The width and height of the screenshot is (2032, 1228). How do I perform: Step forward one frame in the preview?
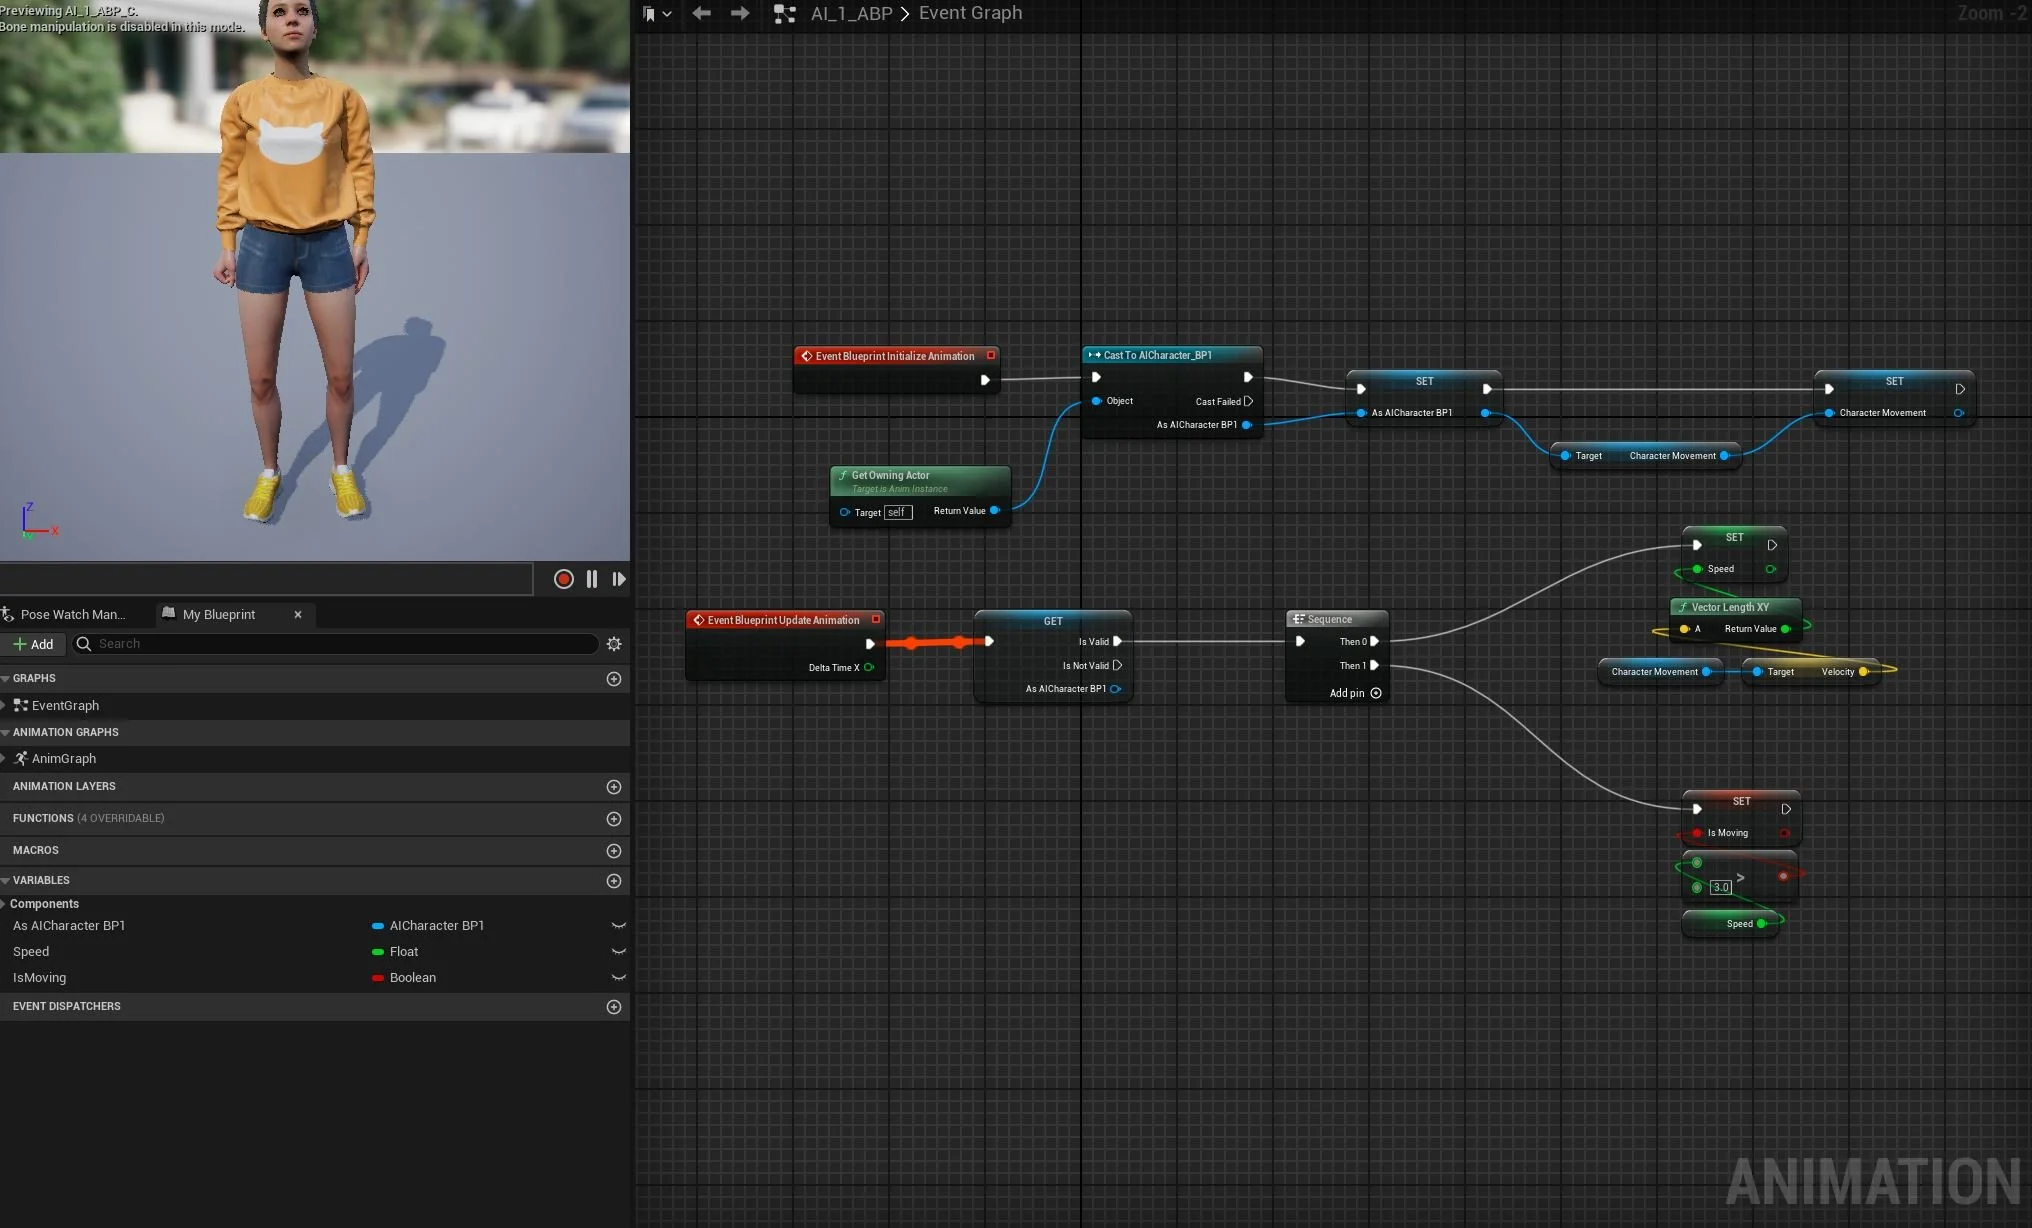(619, 579)
